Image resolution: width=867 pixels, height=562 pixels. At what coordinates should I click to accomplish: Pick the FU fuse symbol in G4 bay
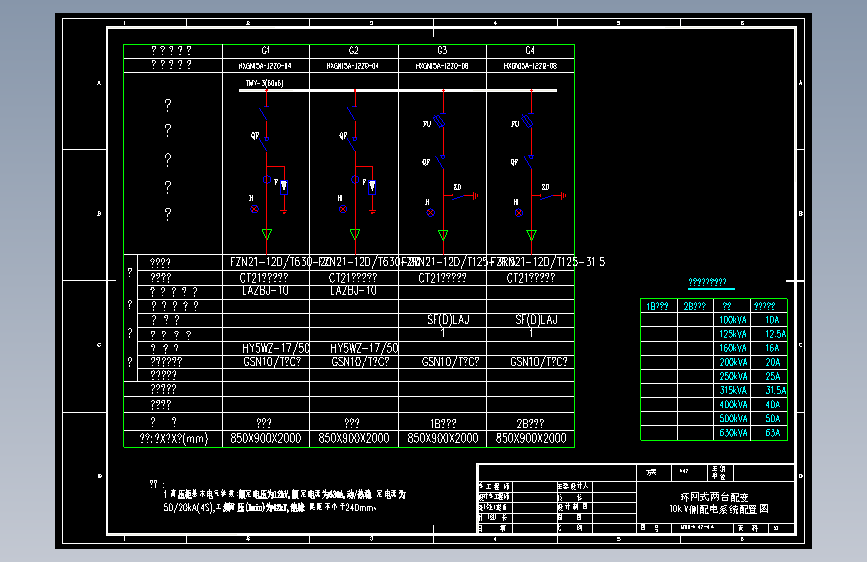point(528,121)
